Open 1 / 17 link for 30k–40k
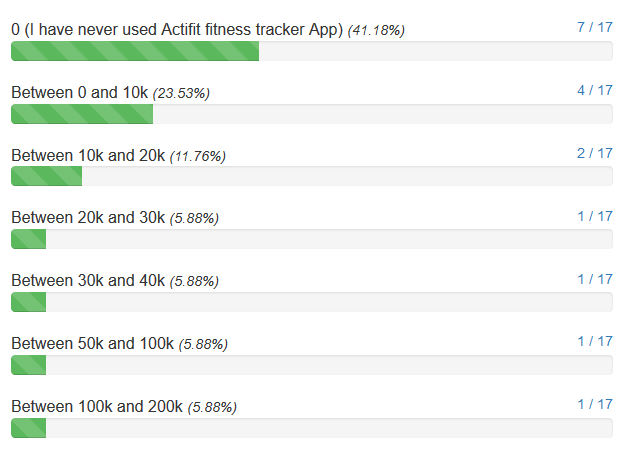The height and width of the screenshot is (464, 624). pyautogui.click(x=595, y=279)
